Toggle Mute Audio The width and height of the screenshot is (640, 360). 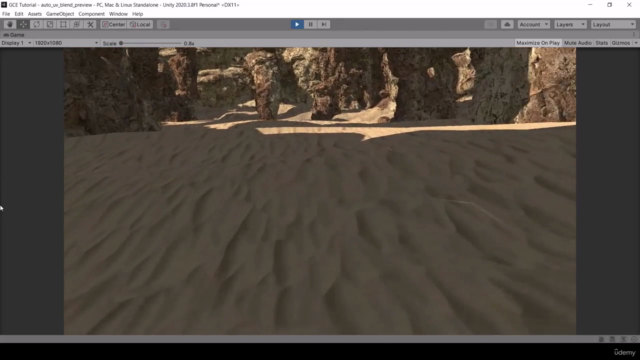[578, 43]
